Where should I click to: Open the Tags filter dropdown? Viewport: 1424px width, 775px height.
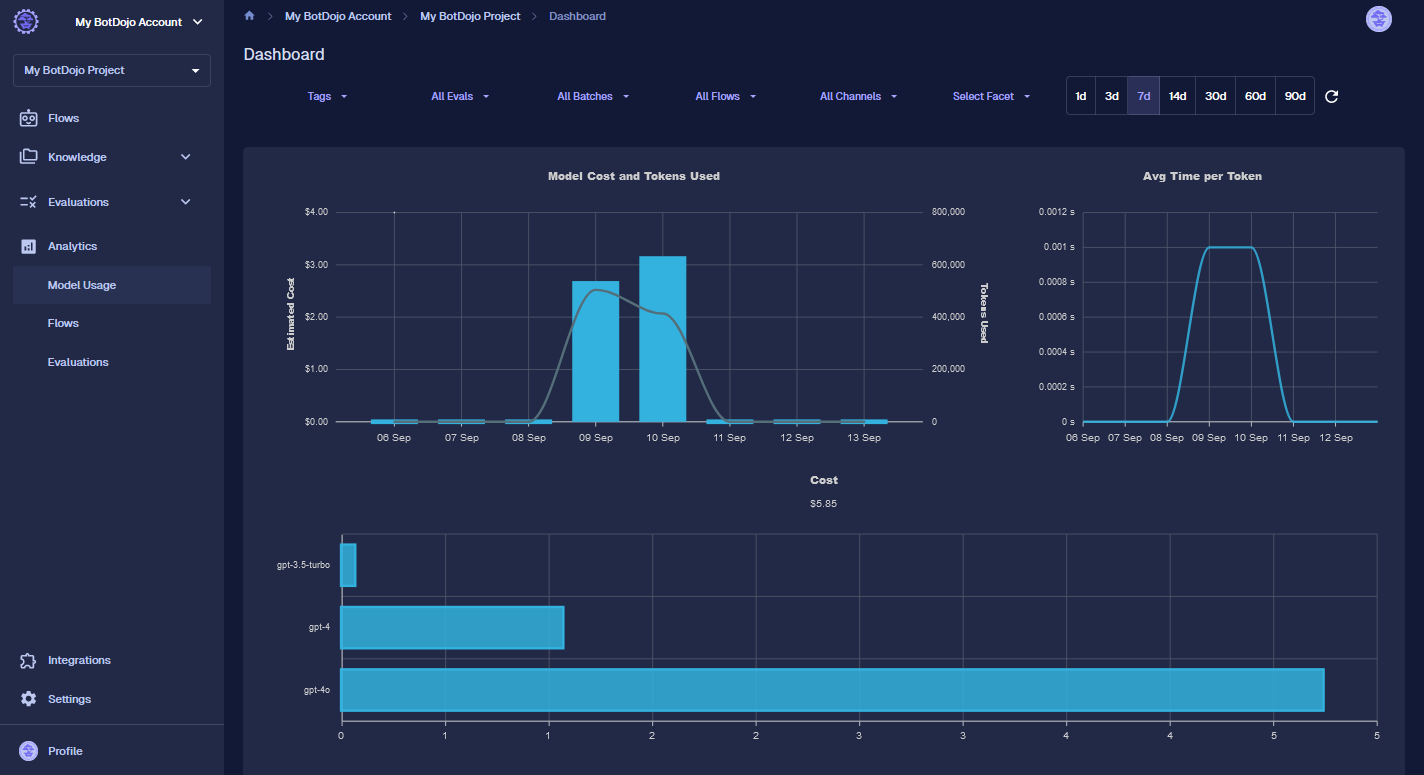(x=327, y=97)
